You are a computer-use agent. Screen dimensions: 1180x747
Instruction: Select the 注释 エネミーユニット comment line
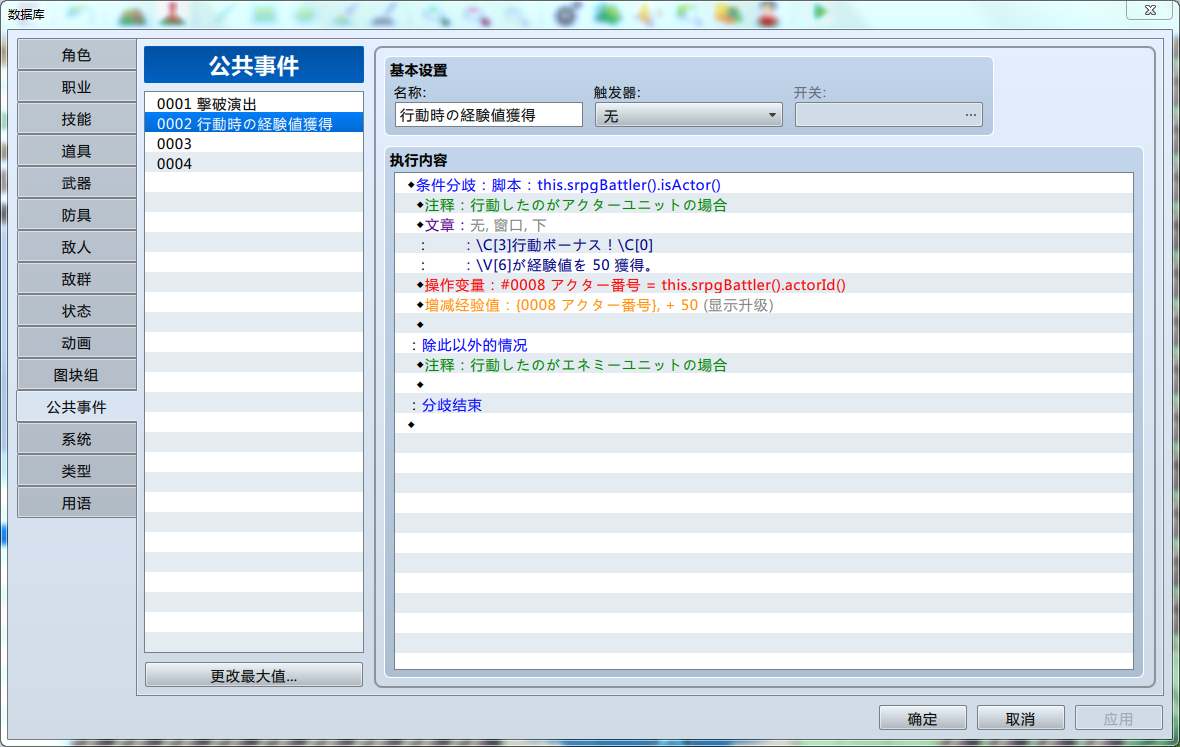[x=764, y=365]
